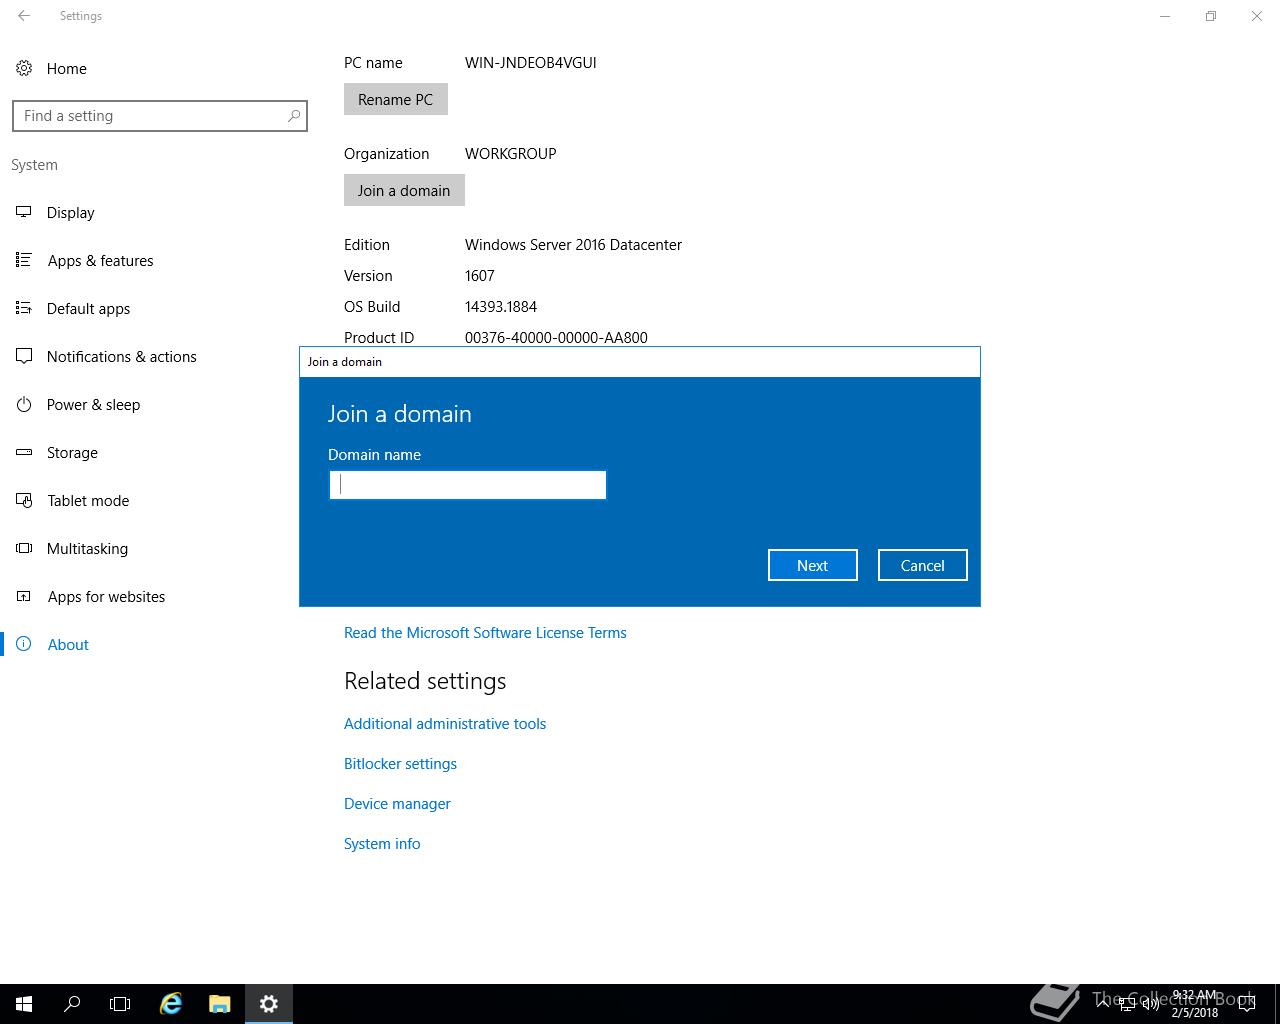Click the Tablet mode icon
The width and height of the screenshot is (1280, 1024).
pyautogui.click(x=24, y=500)
